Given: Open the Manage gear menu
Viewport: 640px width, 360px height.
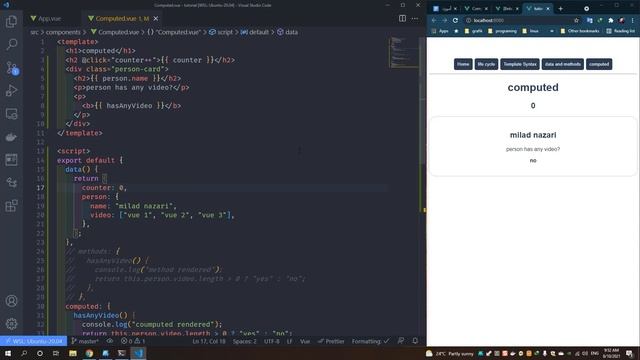Looking at the screenshot, I should pyautogui.click(x=11, y=324).
